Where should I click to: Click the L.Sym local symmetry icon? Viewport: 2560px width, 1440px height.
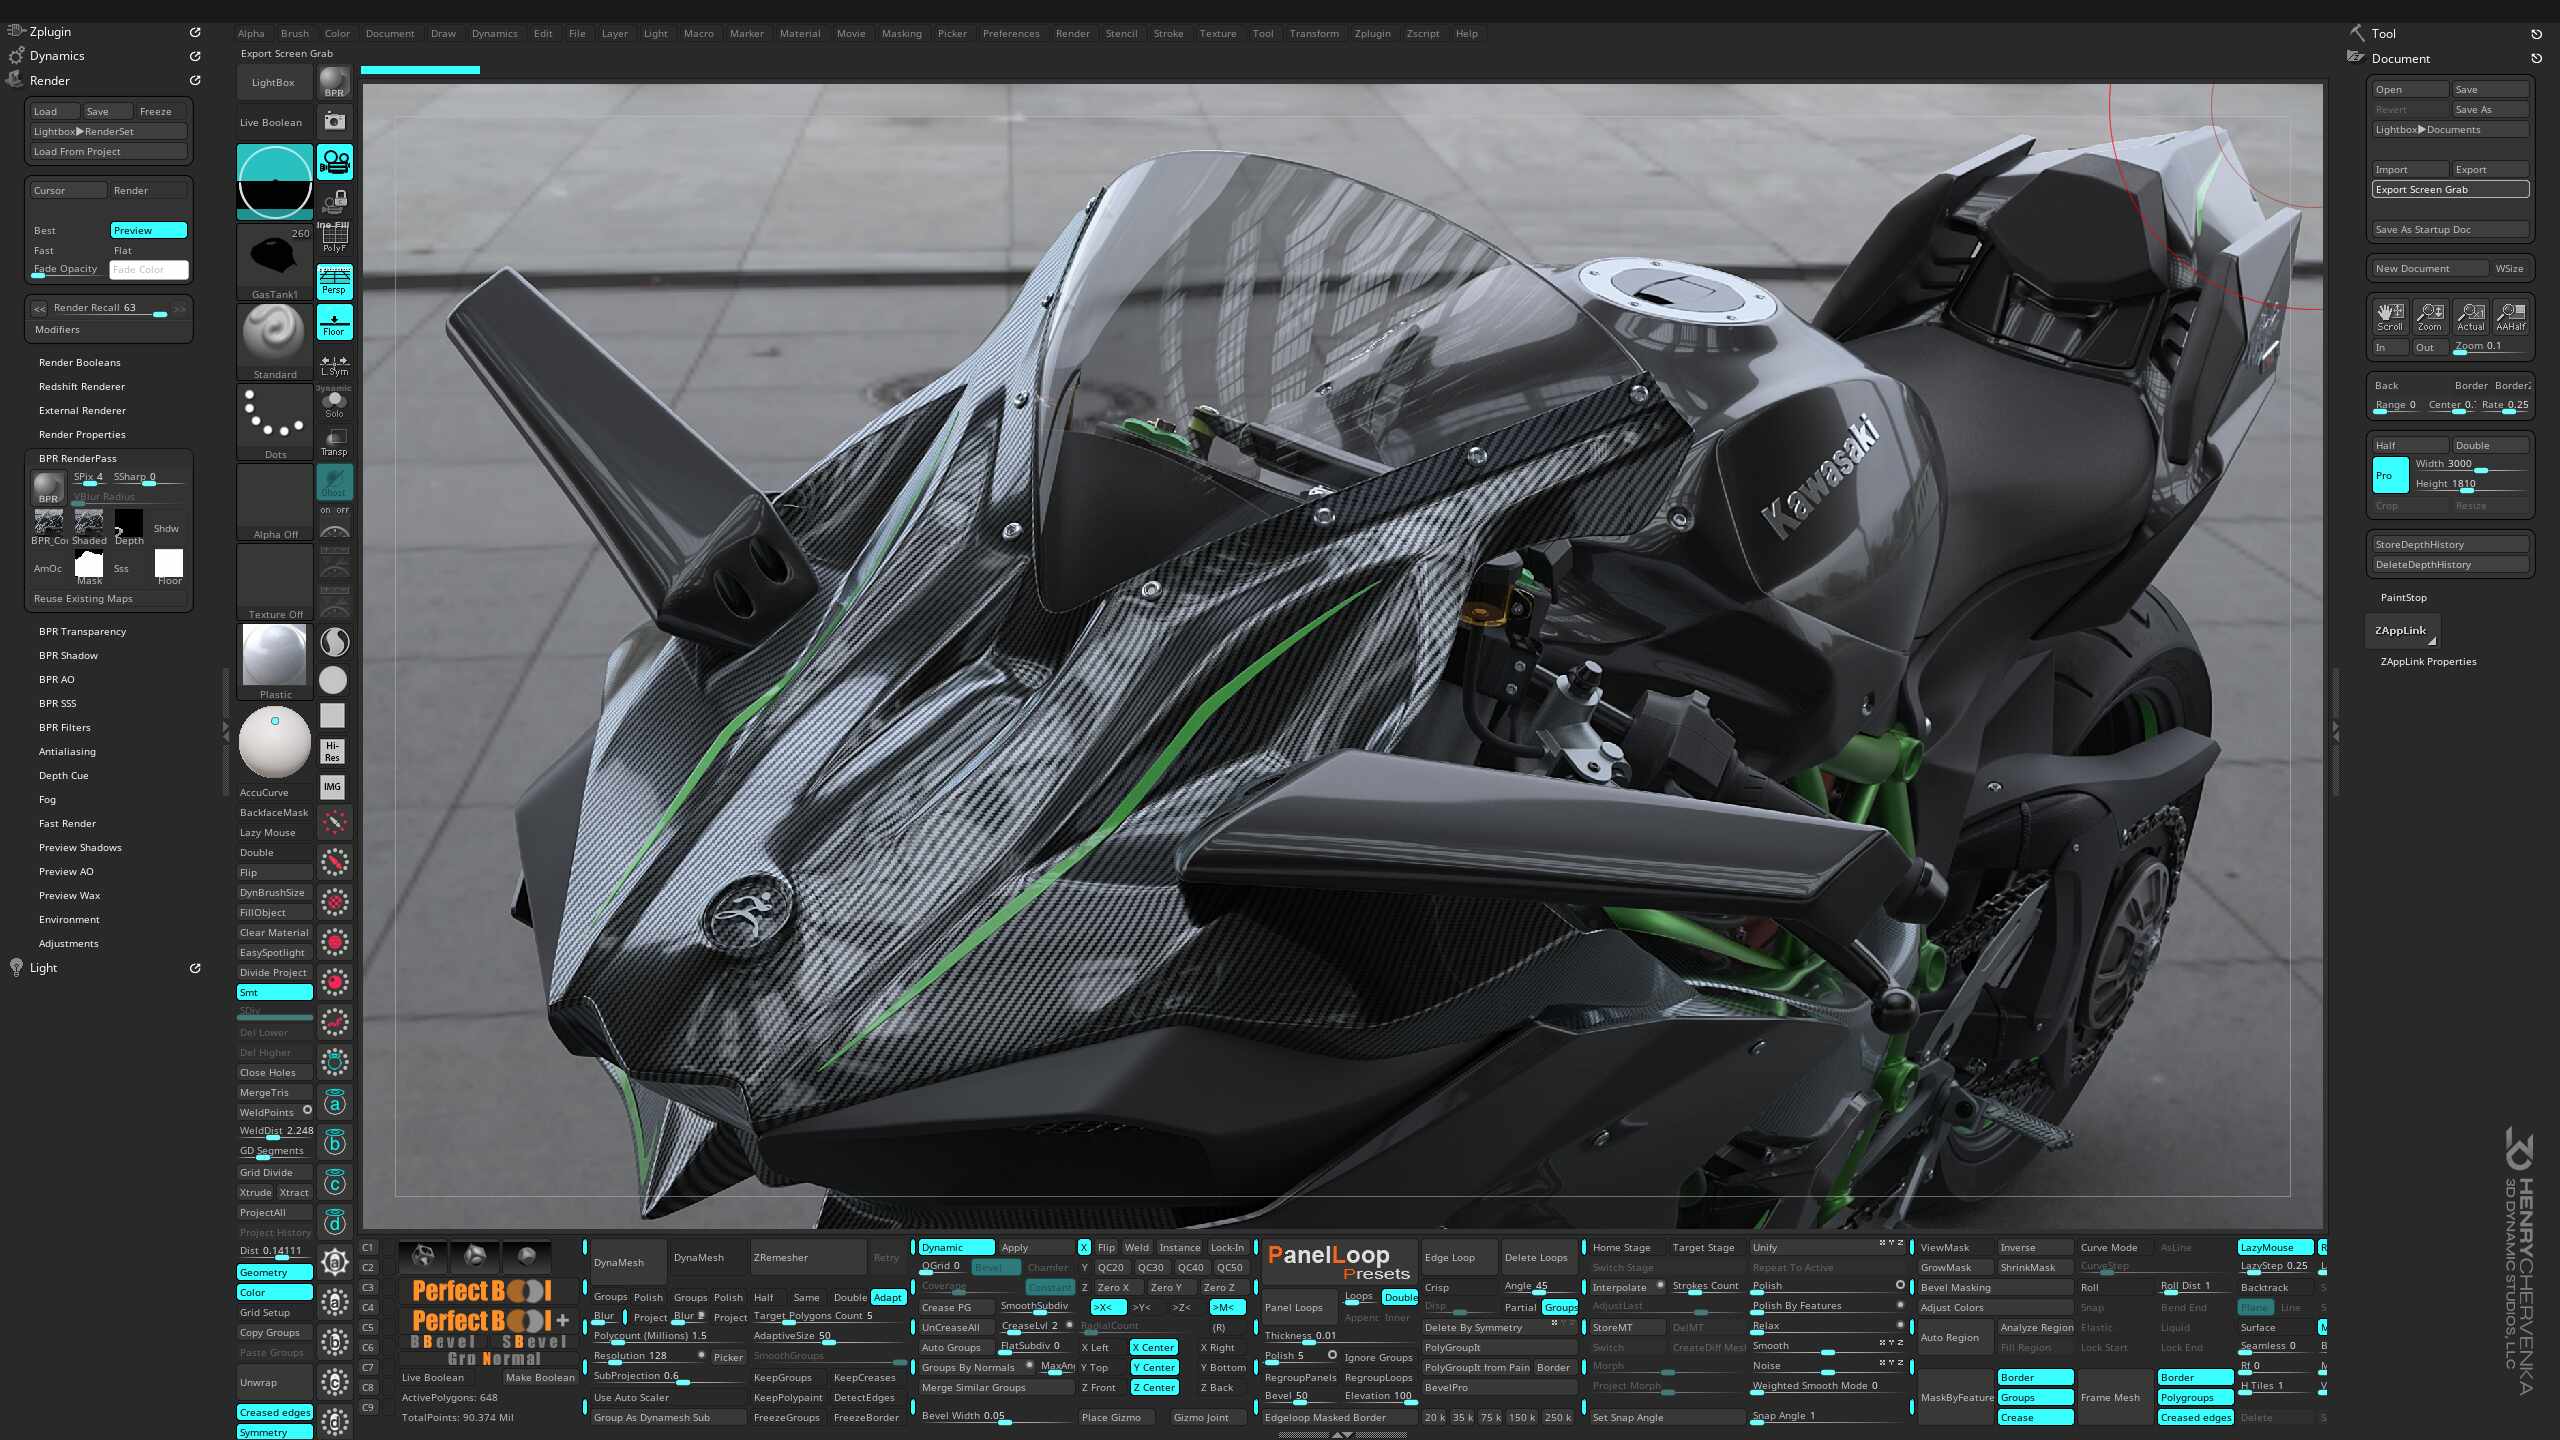[x=334, y=365]
